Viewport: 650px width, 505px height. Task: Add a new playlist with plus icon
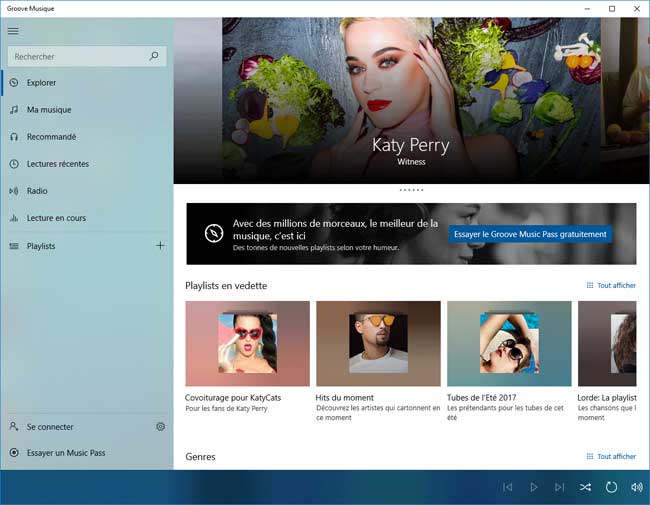point(160,246)
